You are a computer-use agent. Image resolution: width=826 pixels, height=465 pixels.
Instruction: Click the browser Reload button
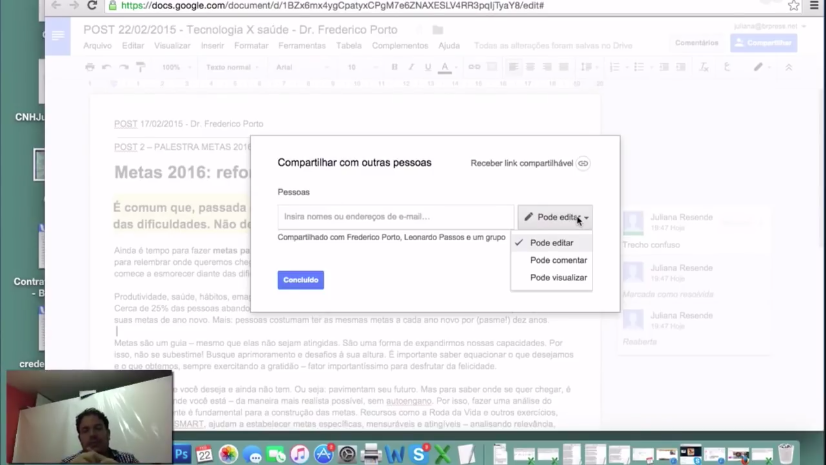click(92, 5)
